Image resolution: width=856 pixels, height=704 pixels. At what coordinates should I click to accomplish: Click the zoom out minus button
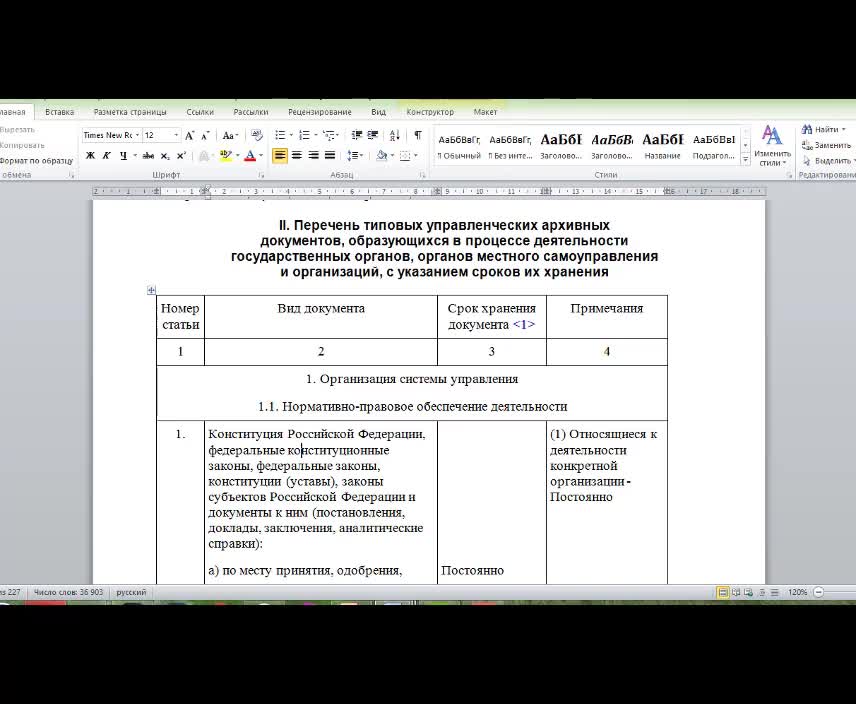click(x=818, y=592)
